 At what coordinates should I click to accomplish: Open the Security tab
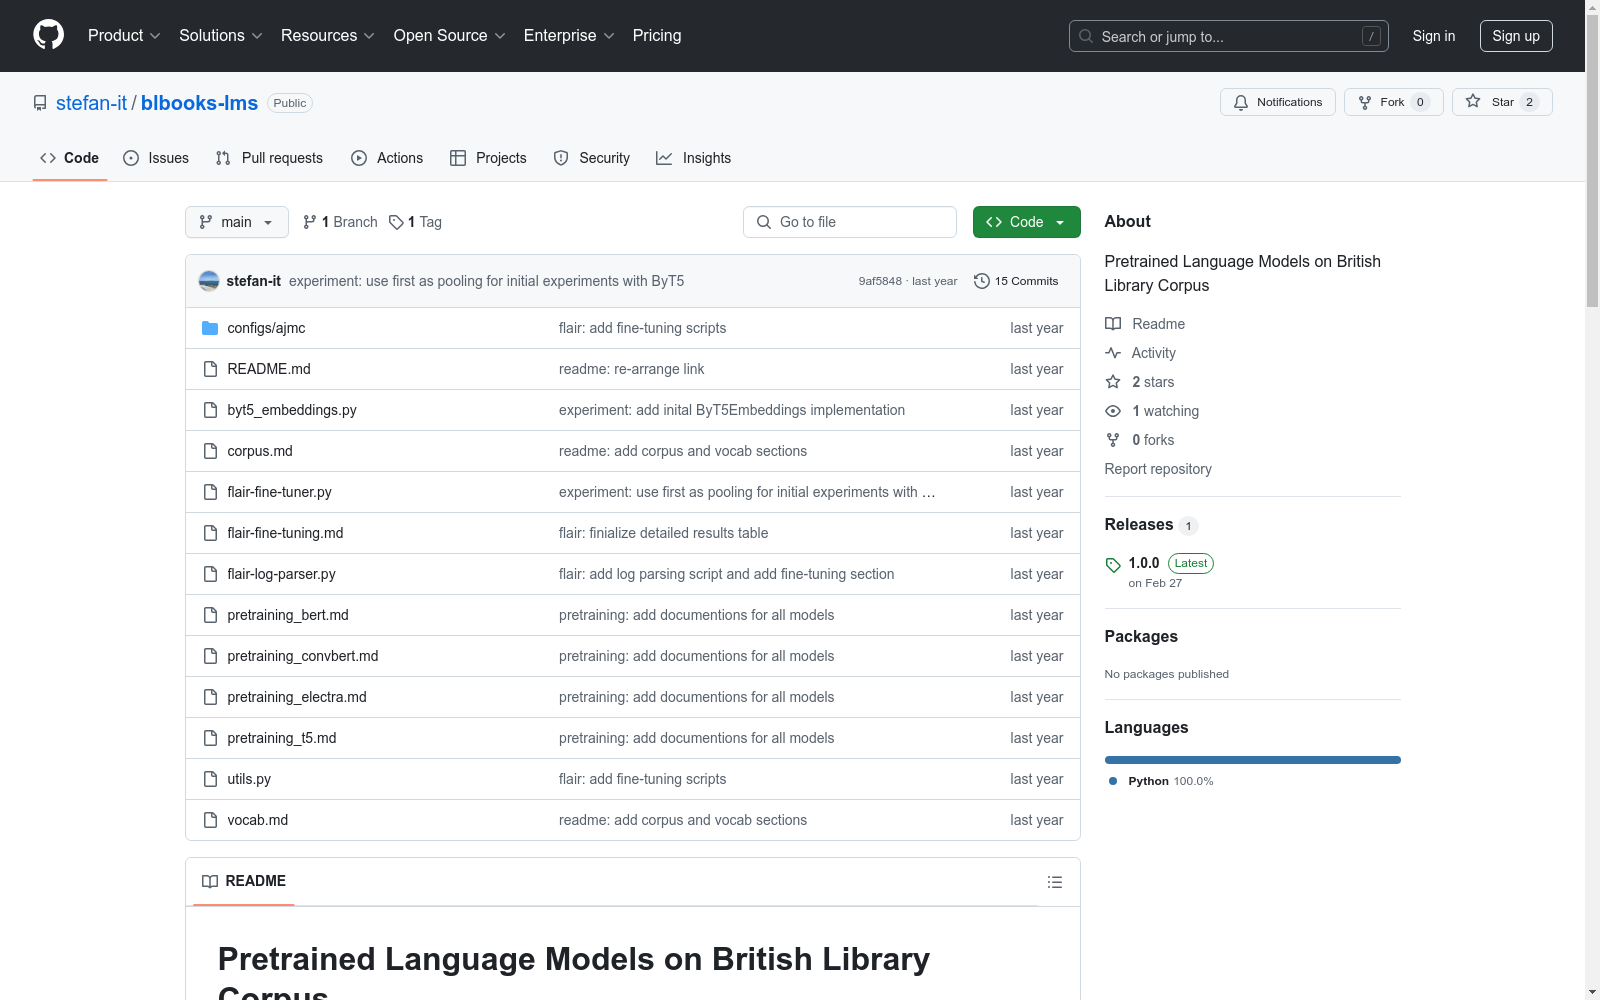[x=592, y=158]
